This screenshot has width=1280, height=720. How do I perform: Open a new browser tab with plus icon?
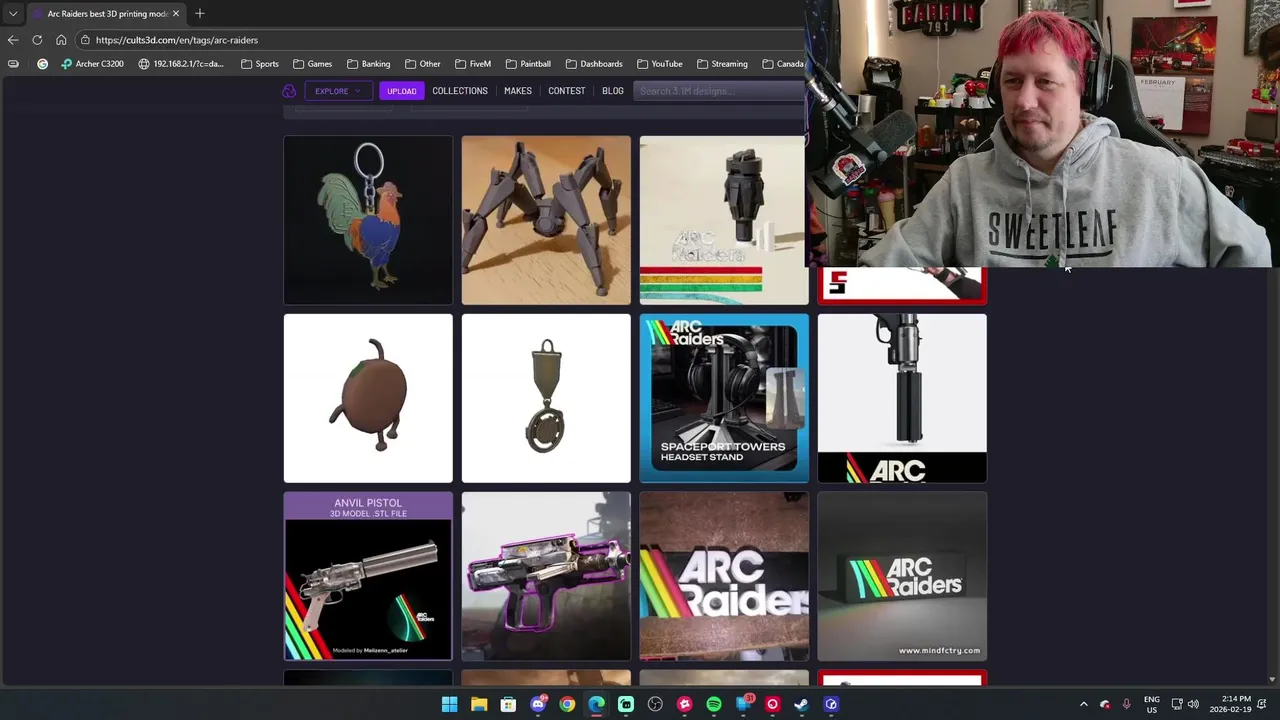[x=200, y=13]
